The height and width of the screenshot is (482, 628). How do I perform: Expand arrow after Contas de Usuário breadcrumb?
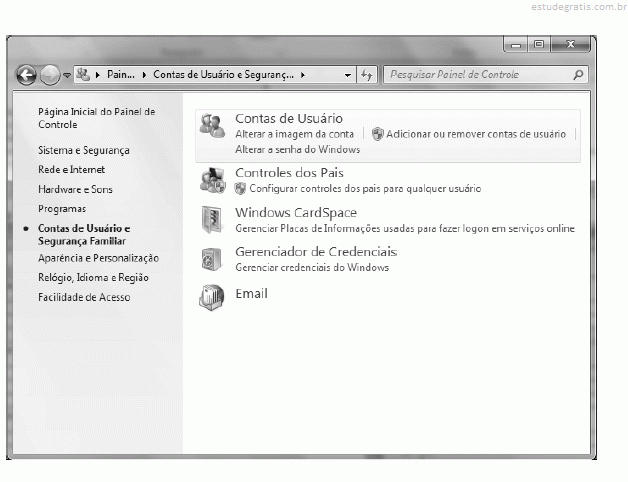(x=303, y=75)
